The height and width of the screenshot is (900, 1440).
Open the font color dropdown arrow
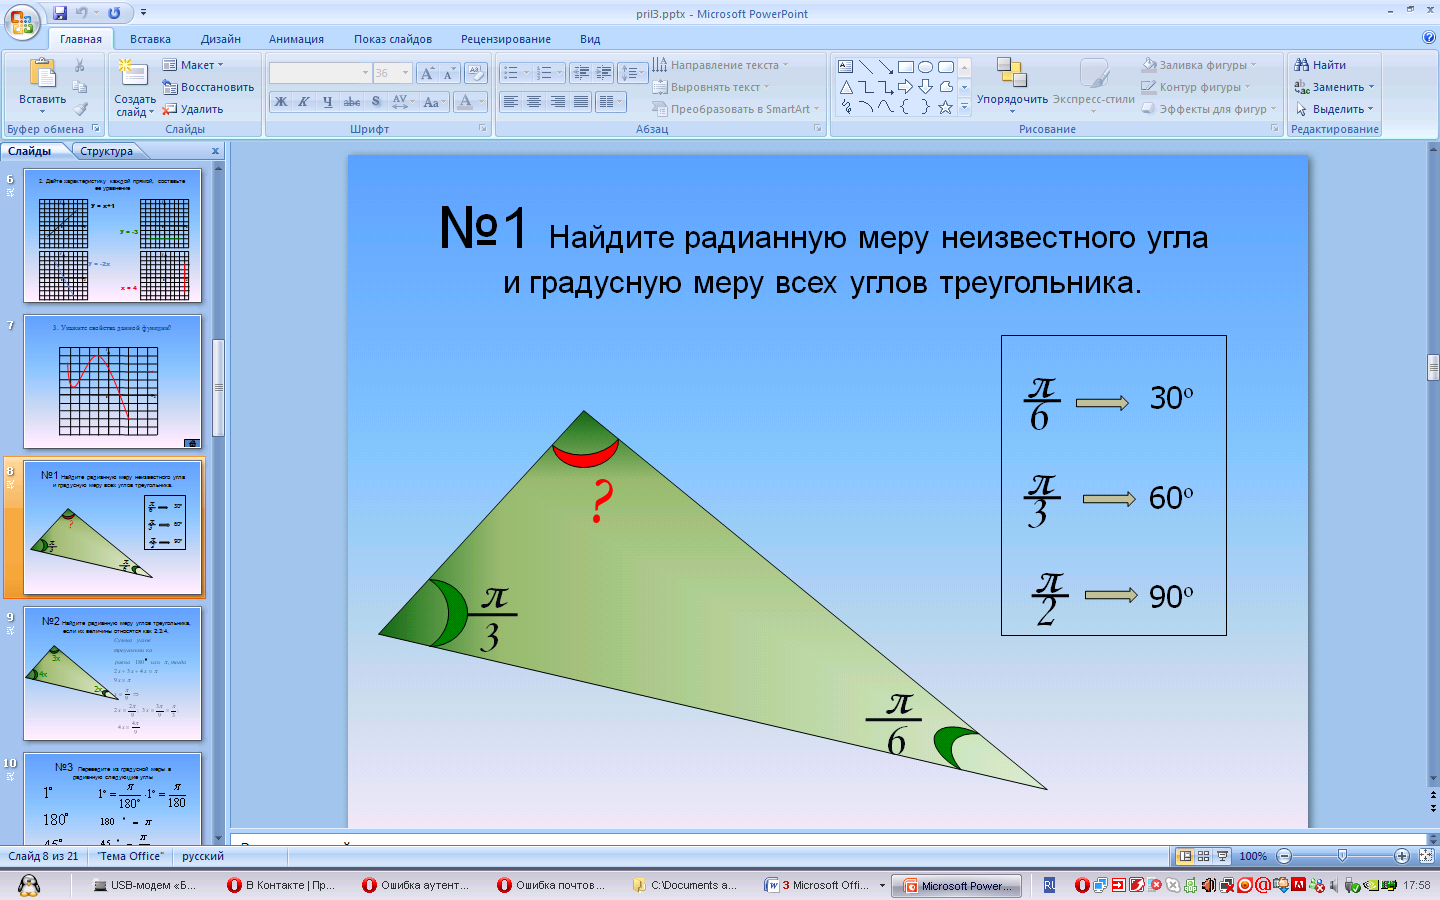point(481,102)
